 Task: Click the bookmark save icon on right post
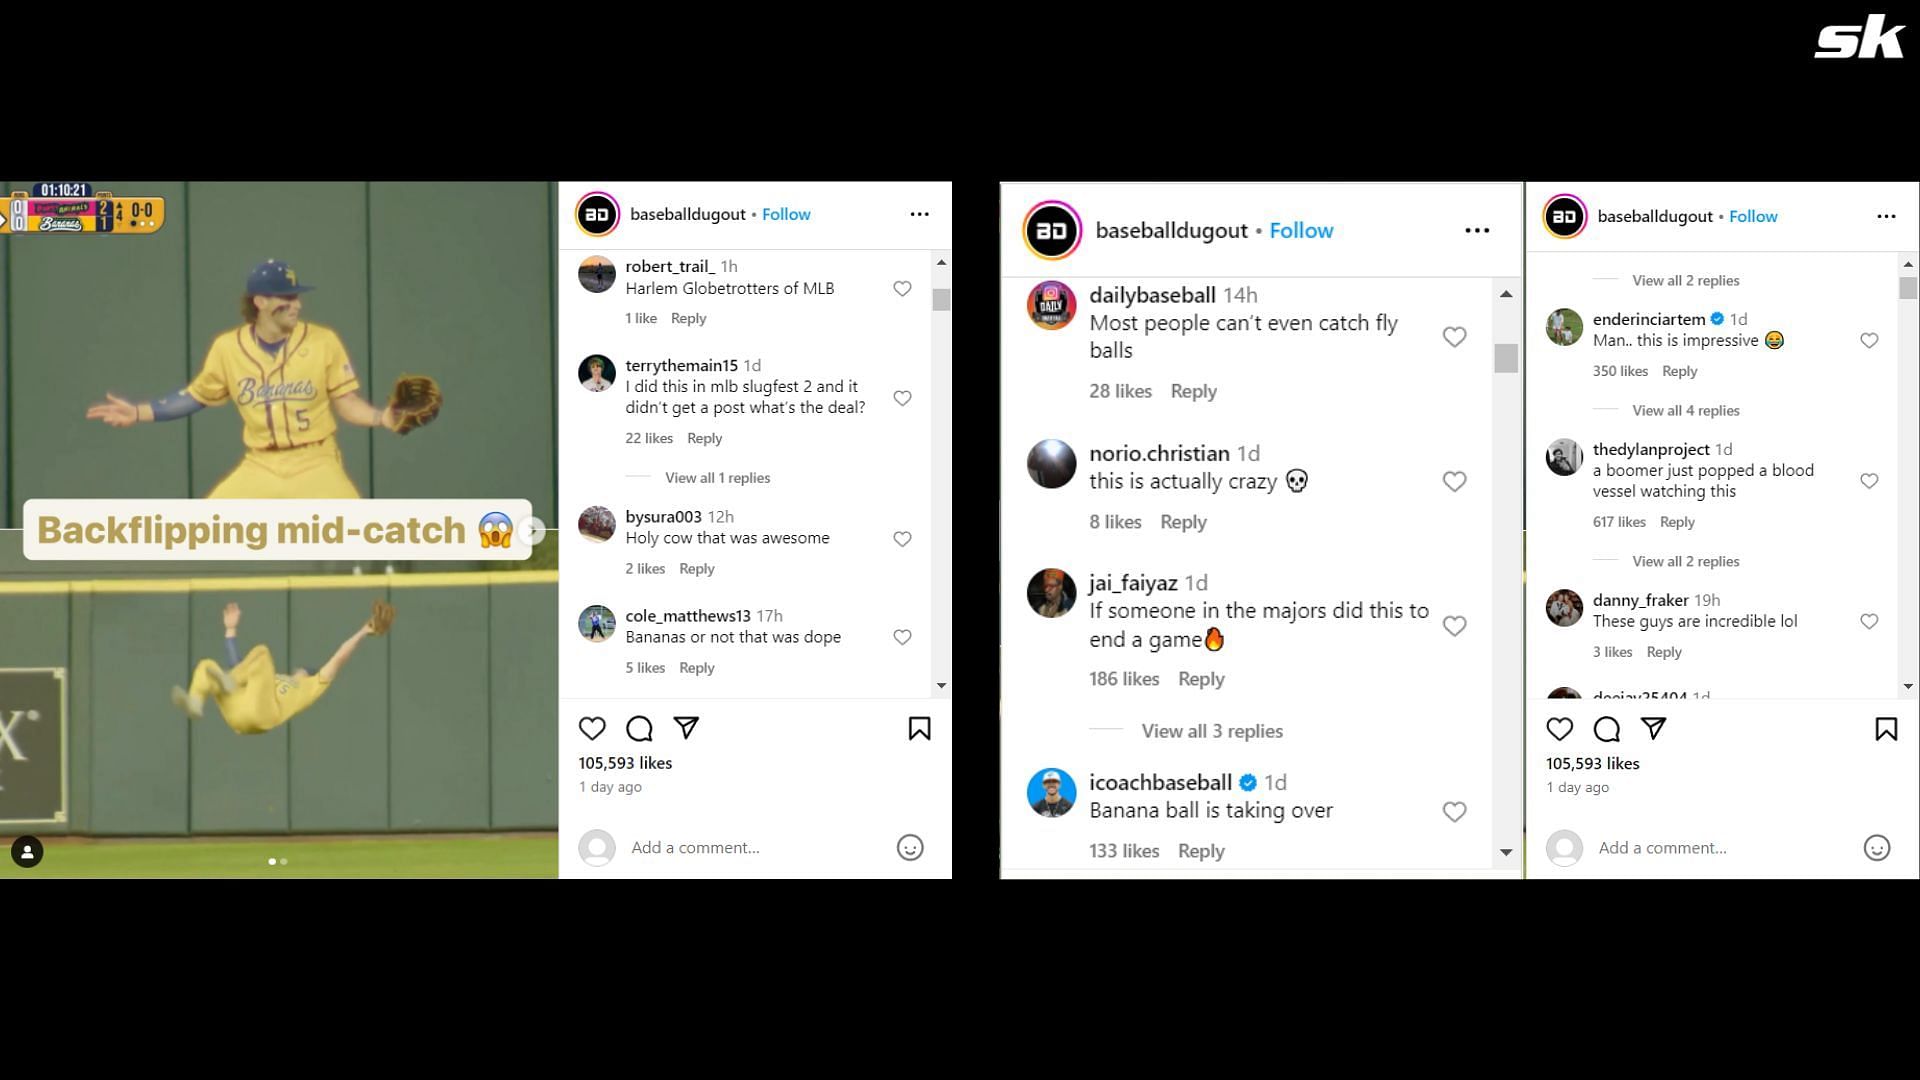coord(1887,728)
